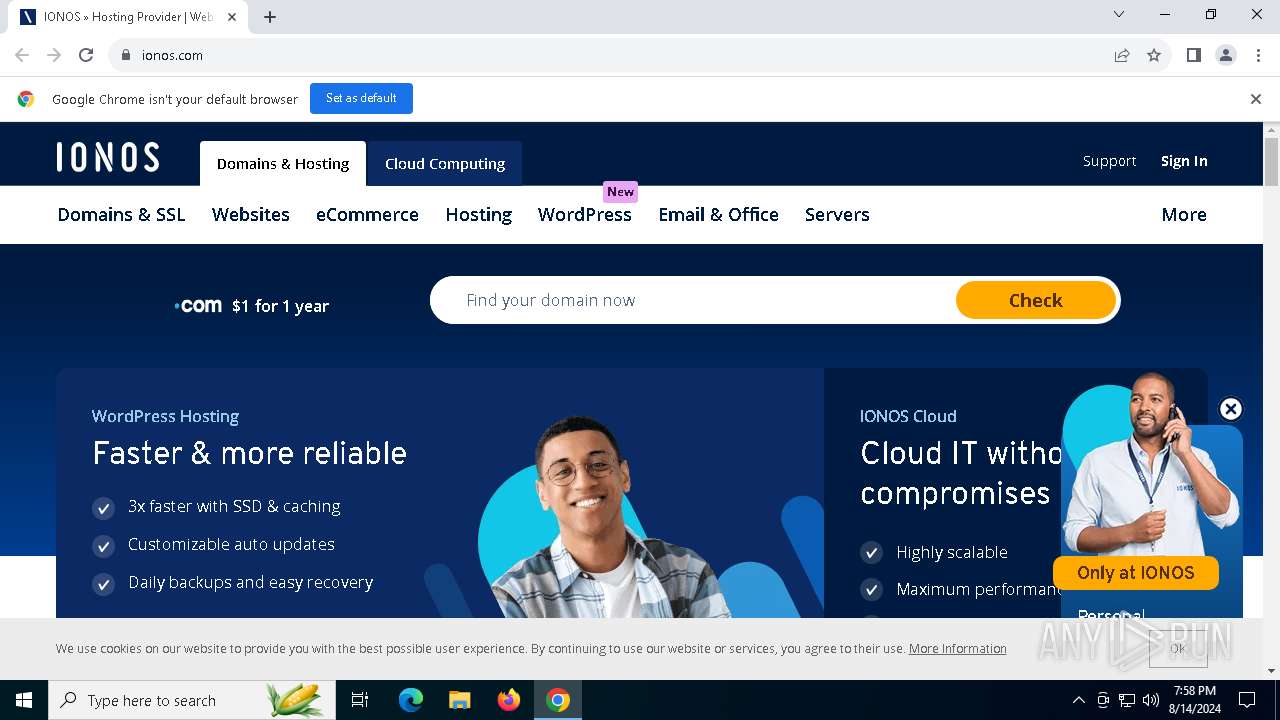Close the IONOS browser tab
Screen dimensions: 1280x720
pyautogui.click(x=233, y=17)
